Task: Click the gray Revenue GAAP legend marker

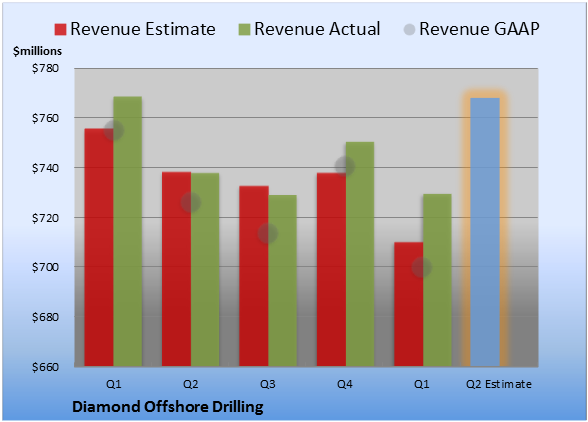Action: pyautogui.click(x=409, y=30)
